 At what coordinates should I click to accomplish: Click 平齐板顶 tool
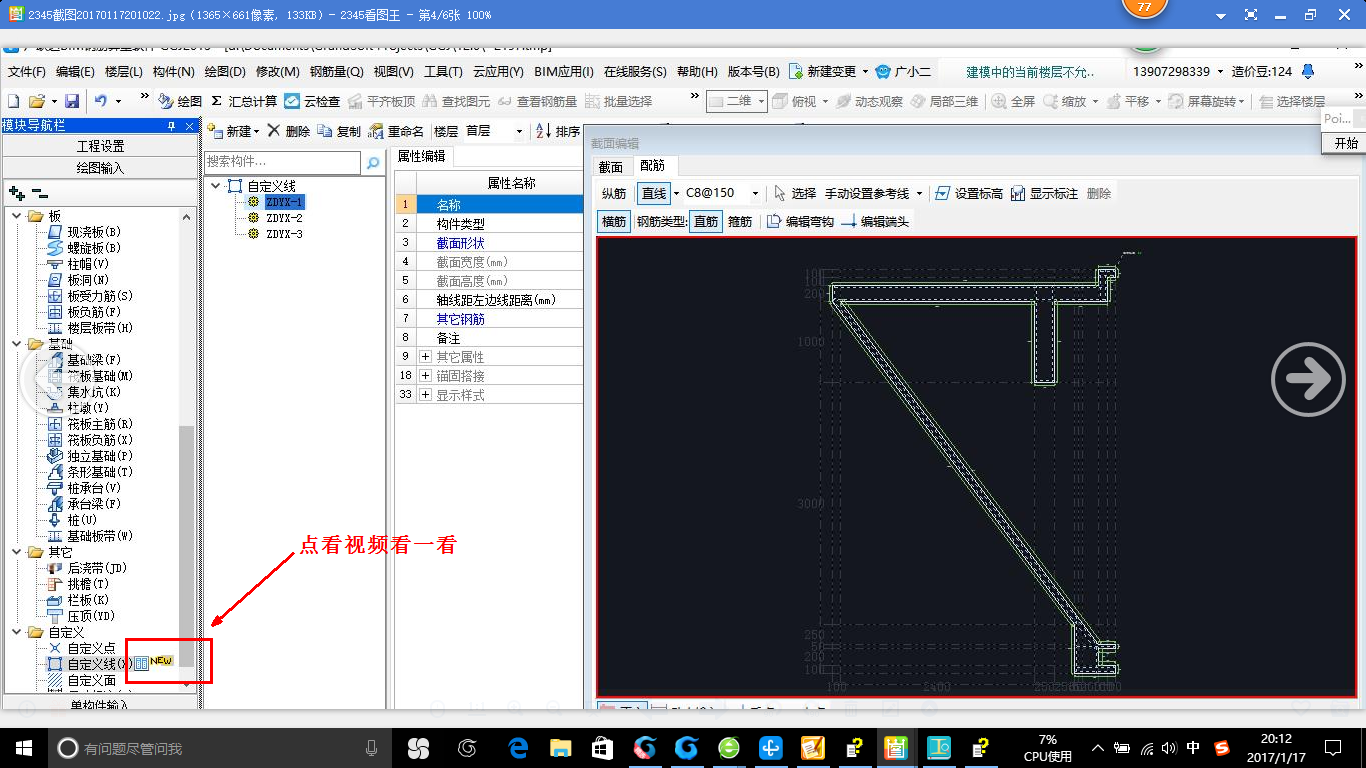tap(381, 101)
